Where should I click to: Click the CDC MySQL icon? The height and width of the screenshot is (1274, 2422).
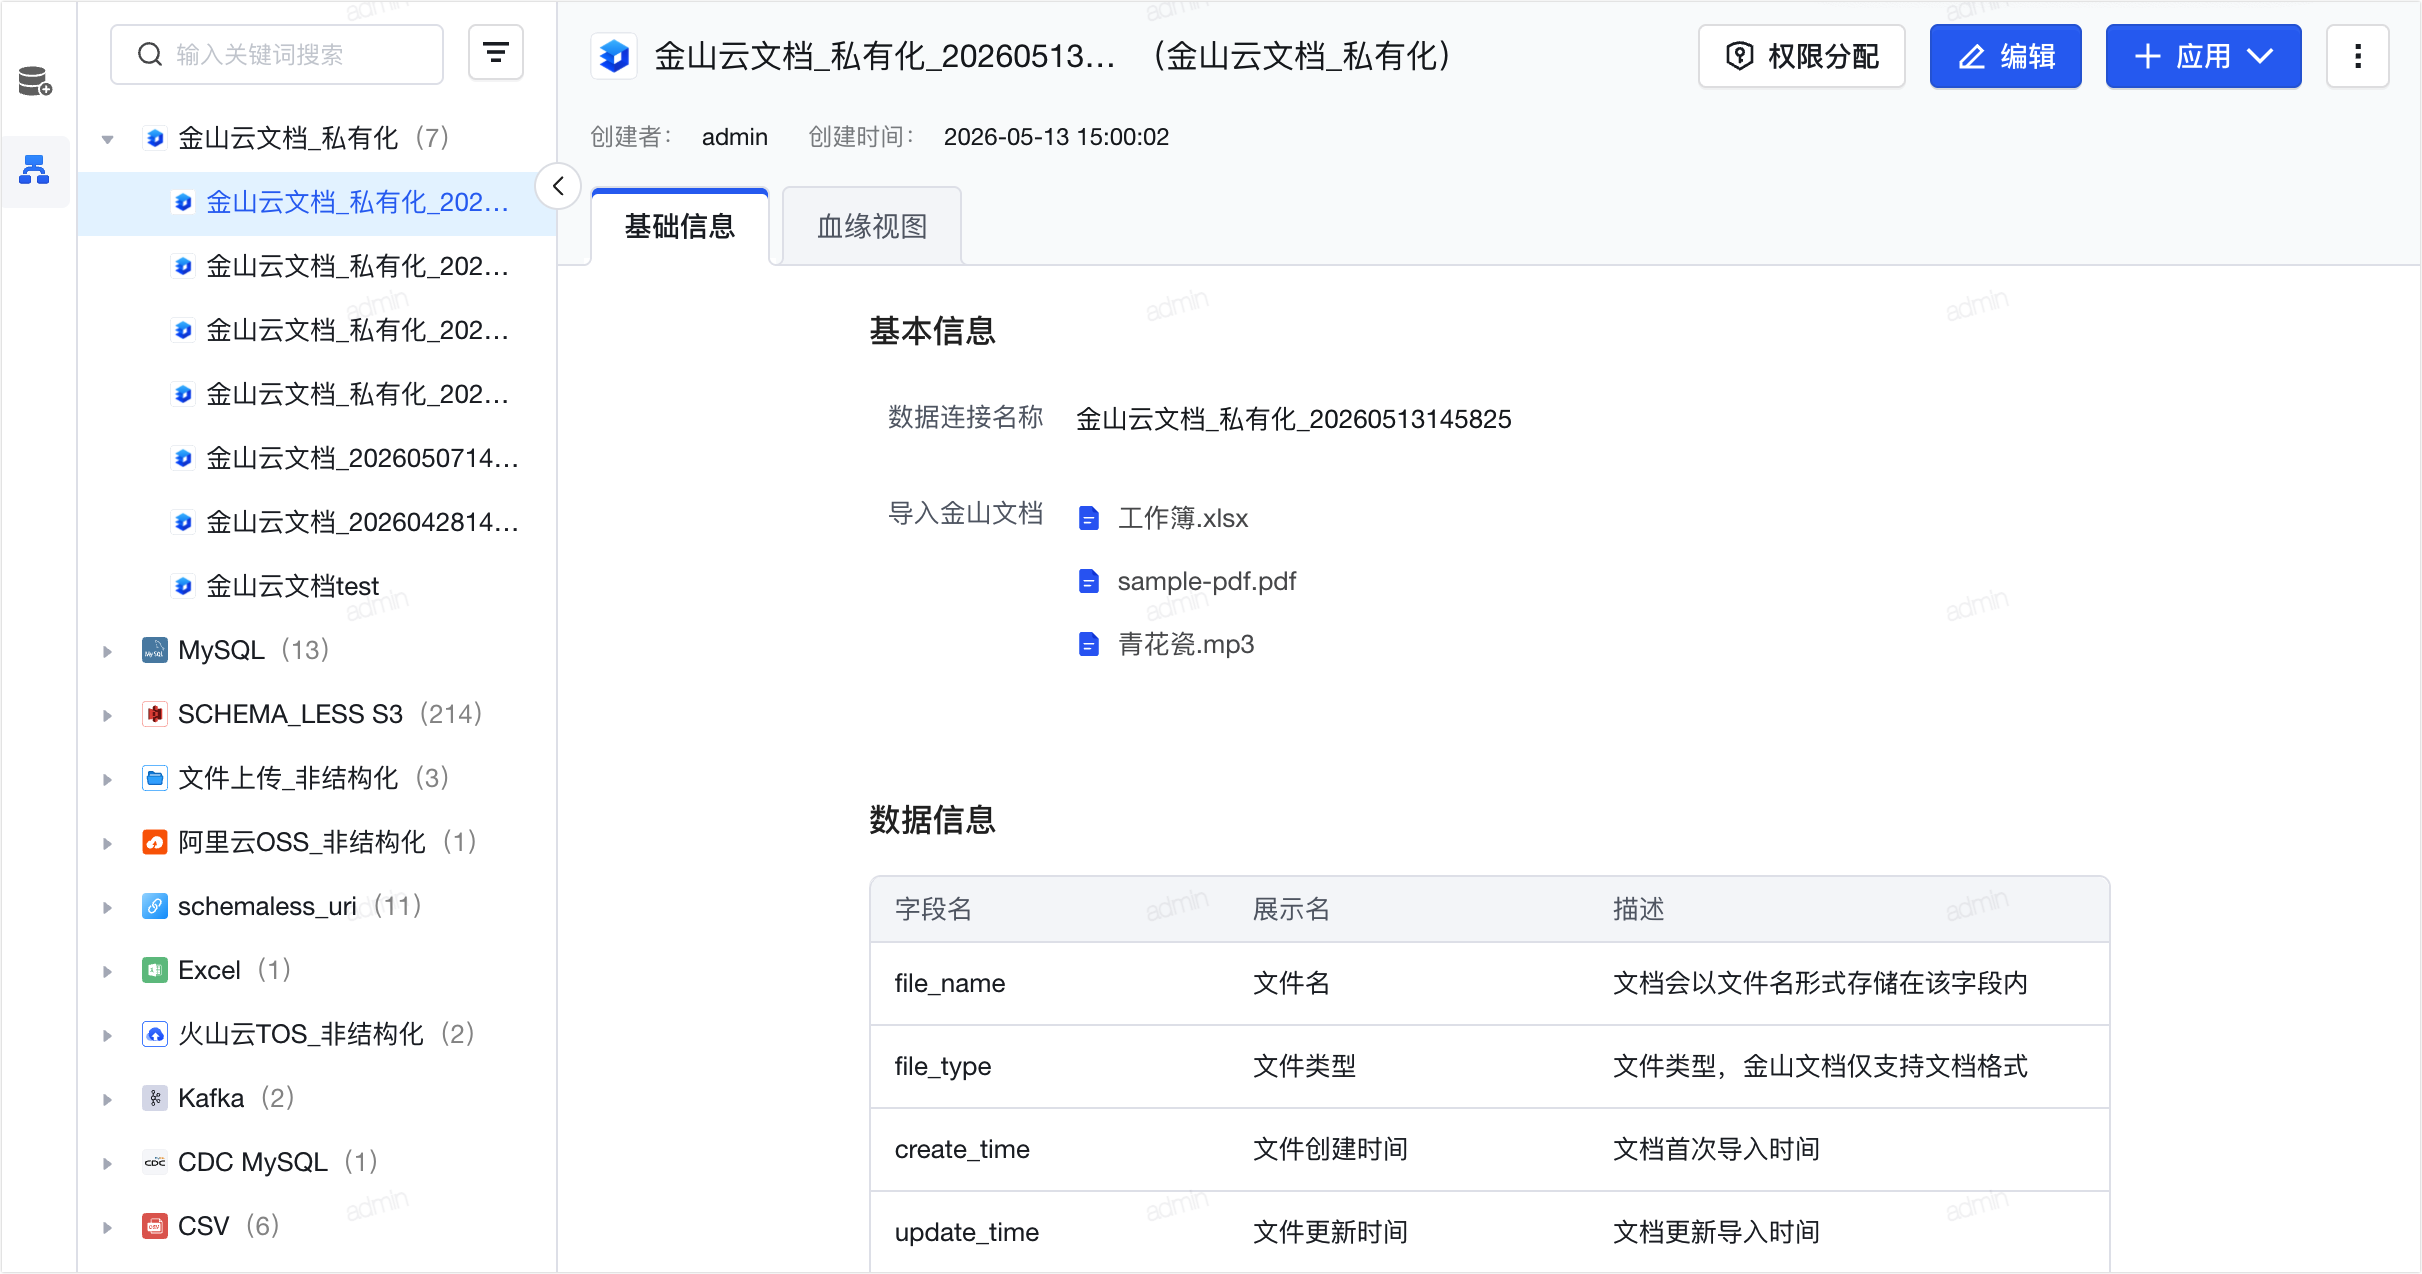click(x=155, y=1162)
